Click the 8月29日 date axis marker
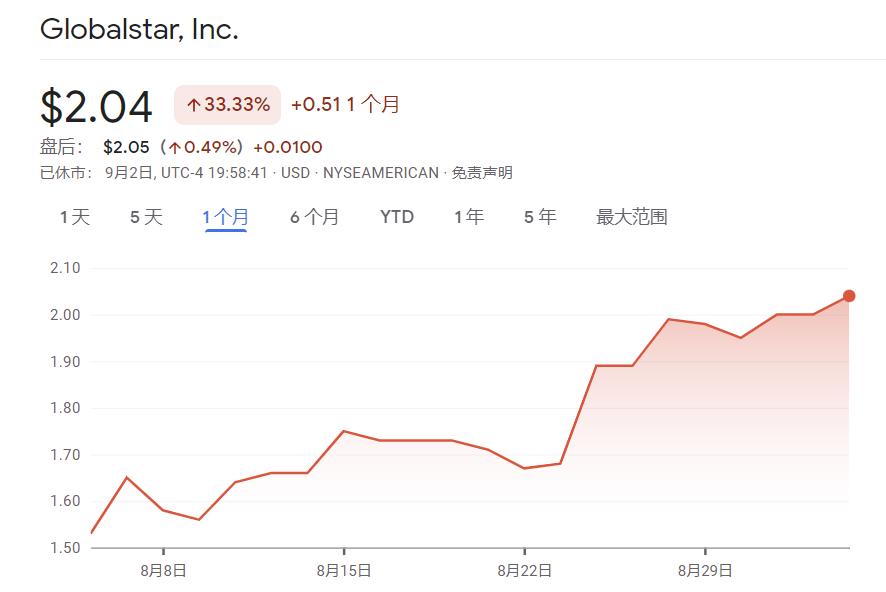This screenshot has height=592, width=886. coord(705,571)
